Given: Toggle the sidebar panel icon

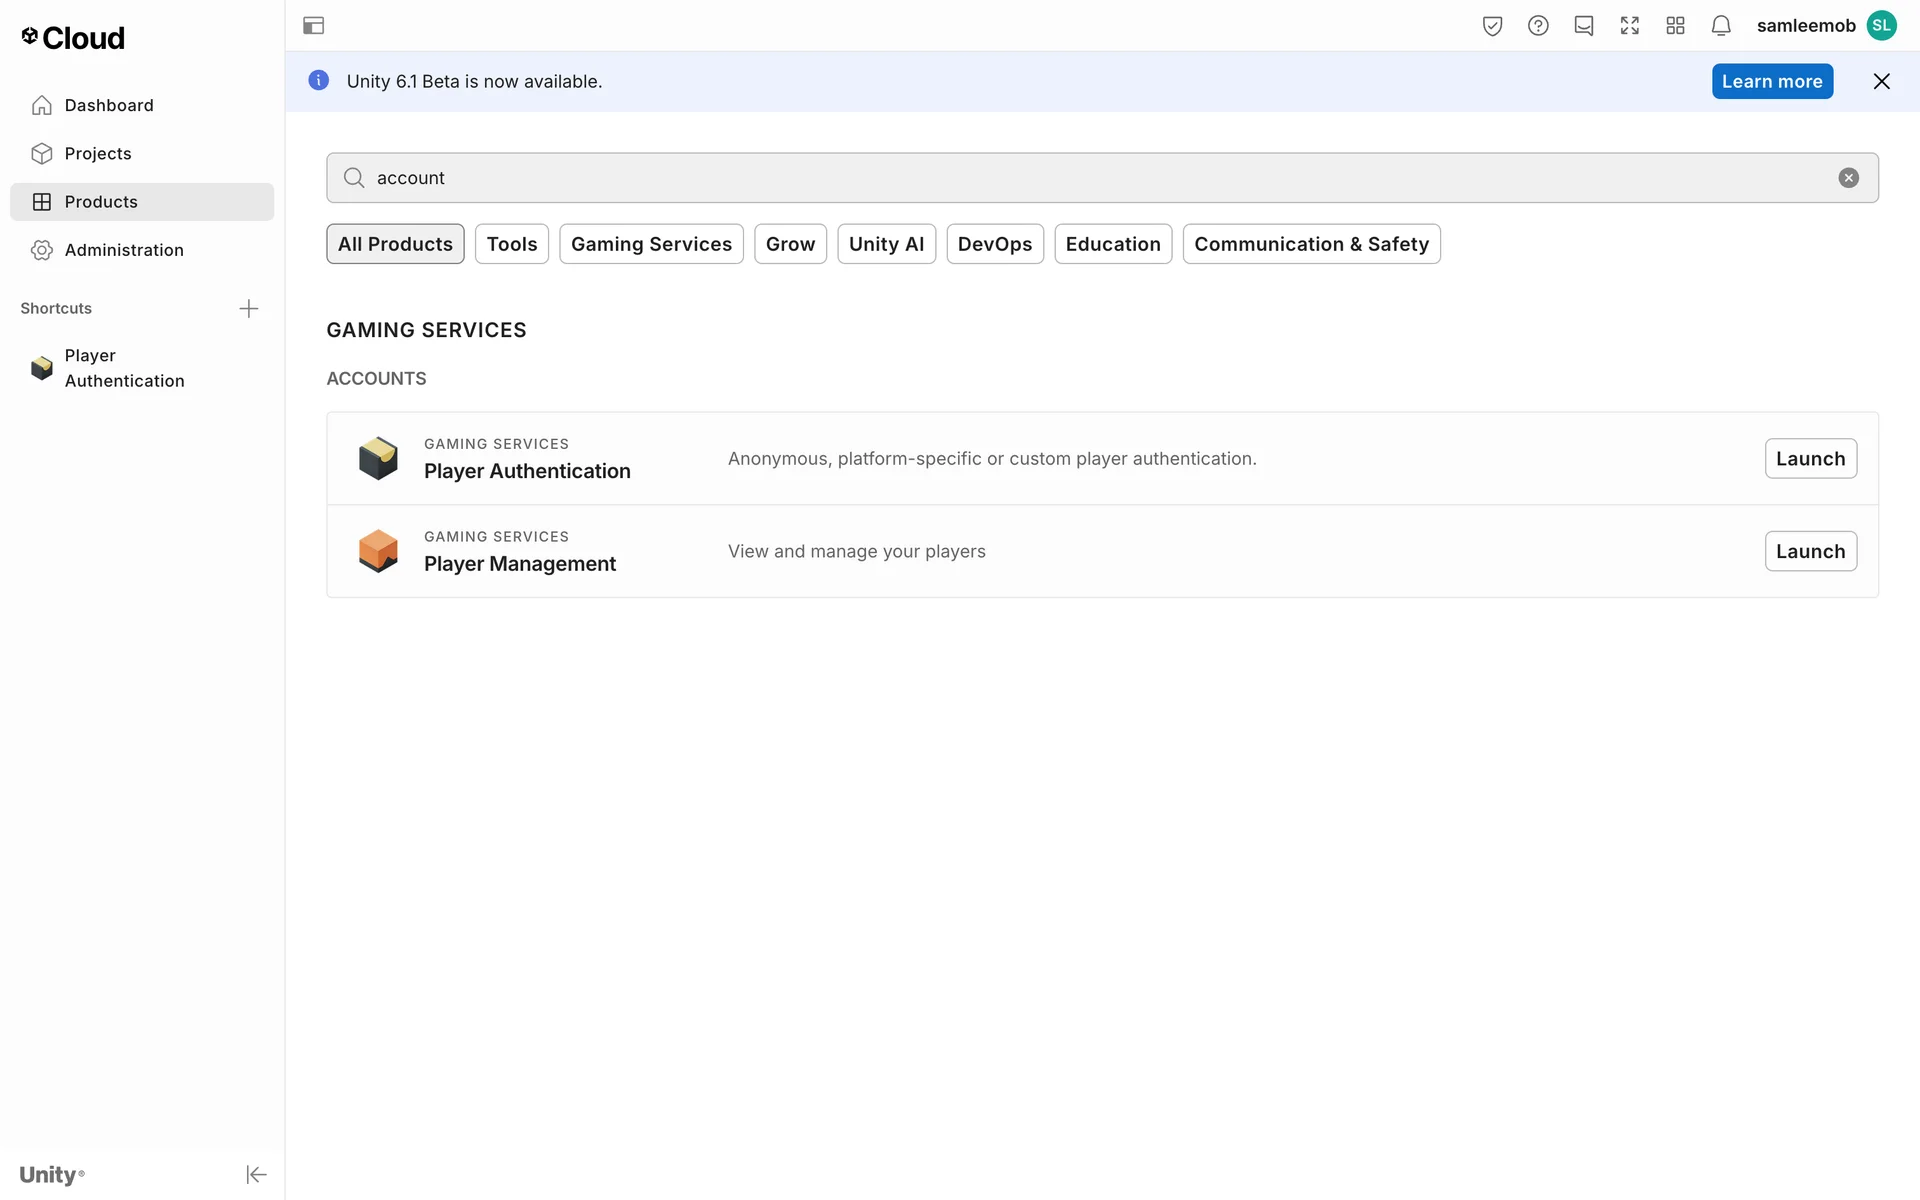Looking at the screenshot, I should (x=313, y=26).
